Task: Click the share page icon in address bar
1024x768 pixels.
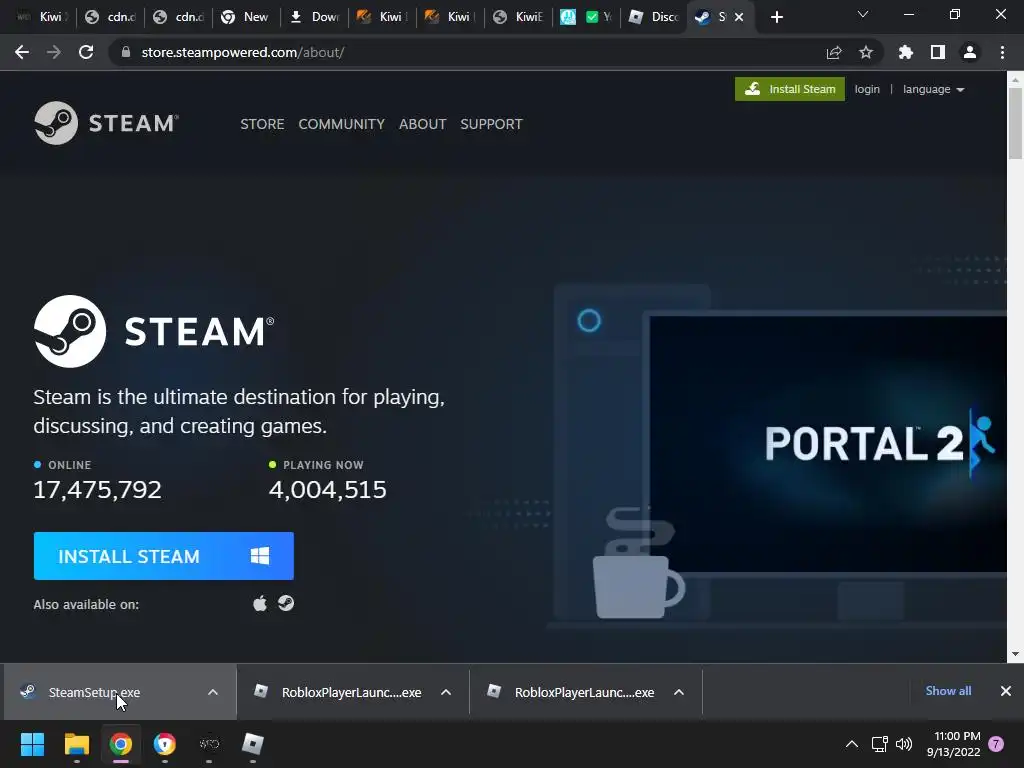Action: tap(834, 52)
